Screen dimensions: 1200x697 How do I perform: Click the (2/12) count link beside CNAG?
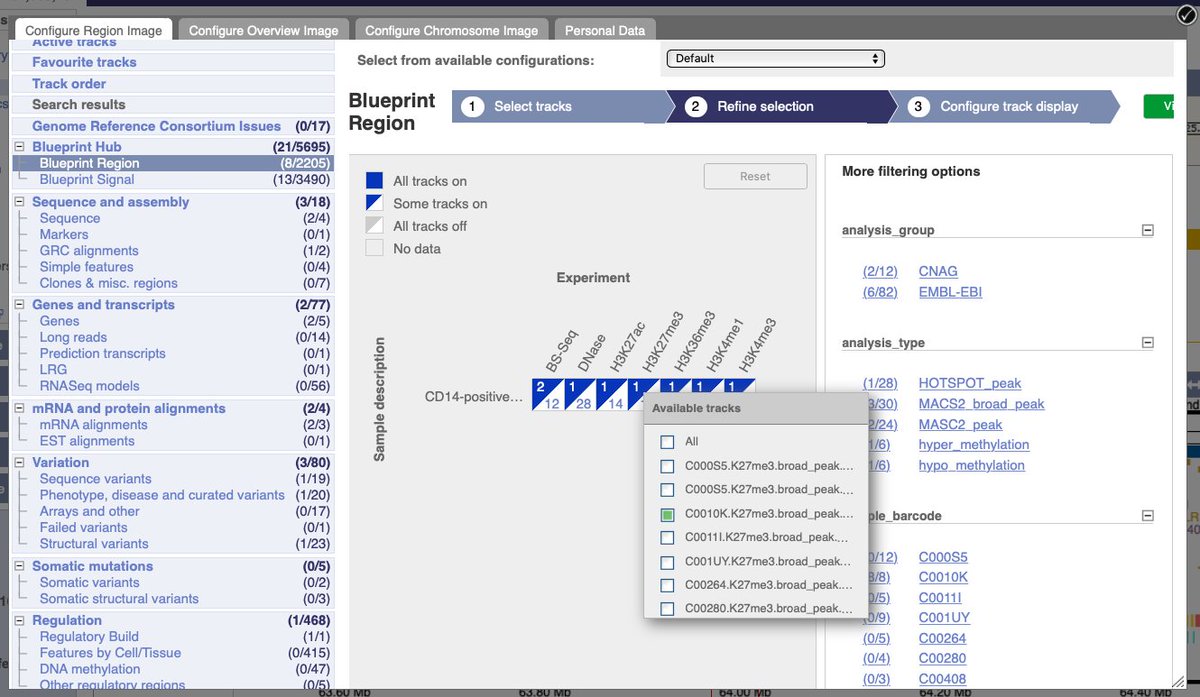click(880, 272)
